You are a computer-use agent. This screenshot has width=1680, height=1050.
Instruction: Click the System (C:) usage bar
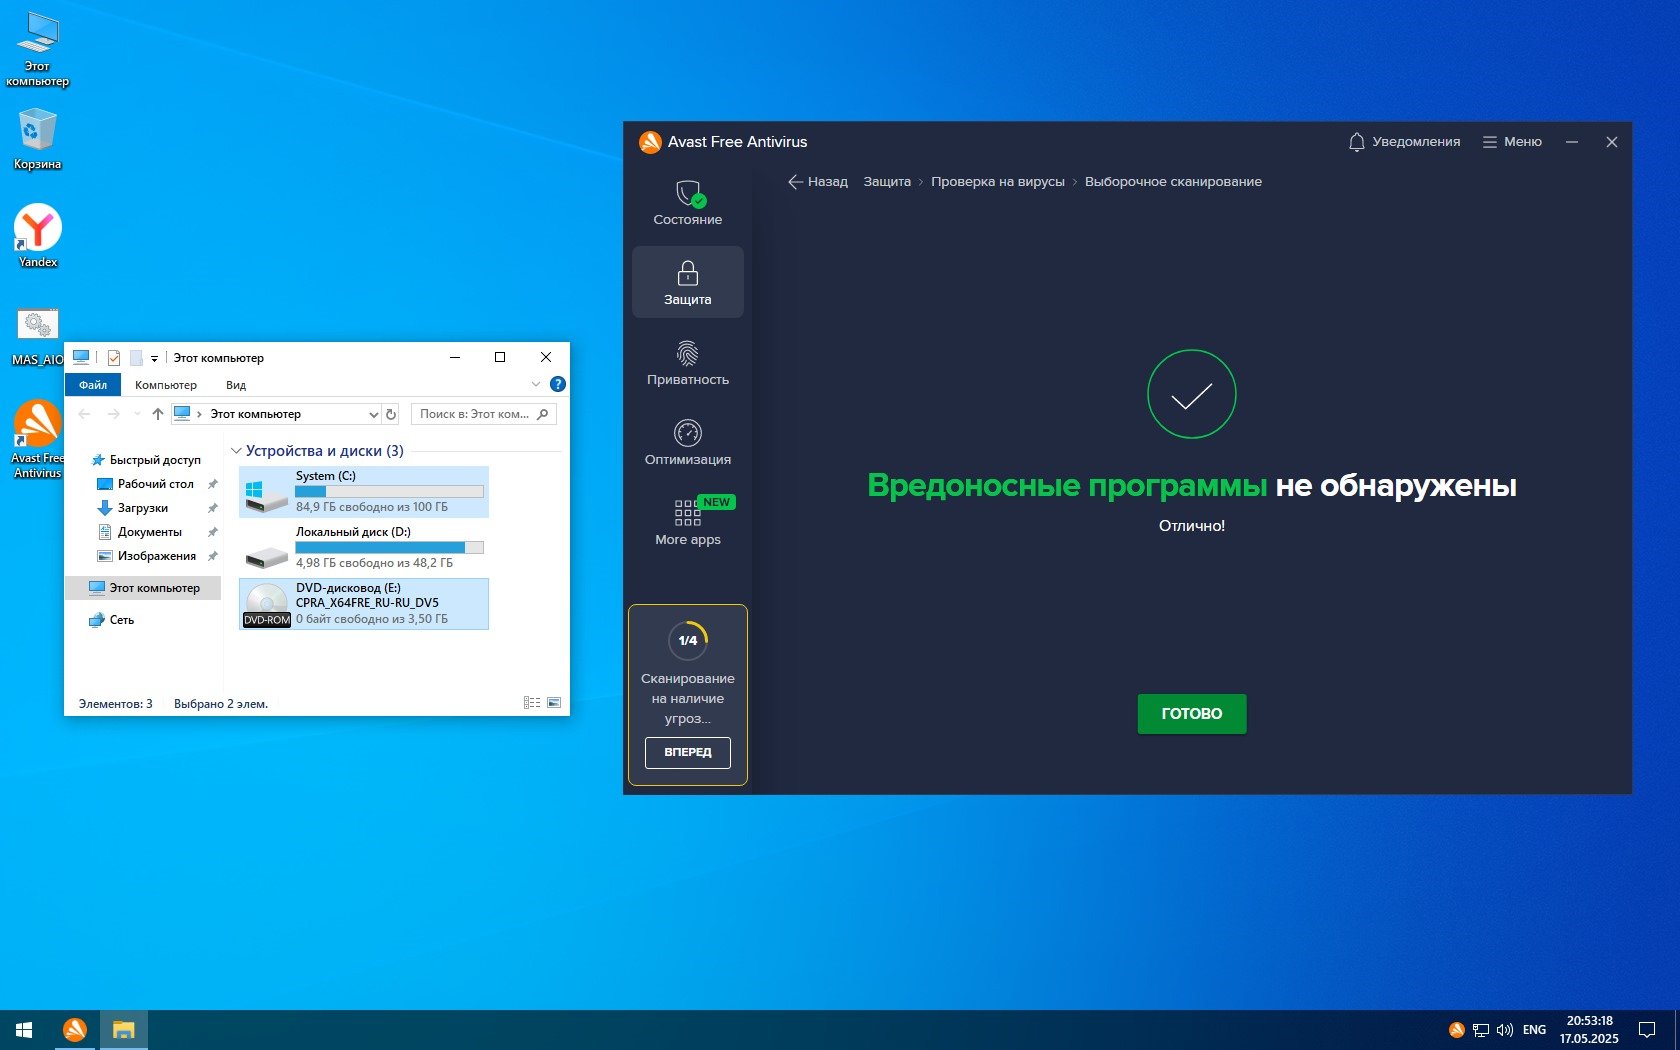coord(389,492)
